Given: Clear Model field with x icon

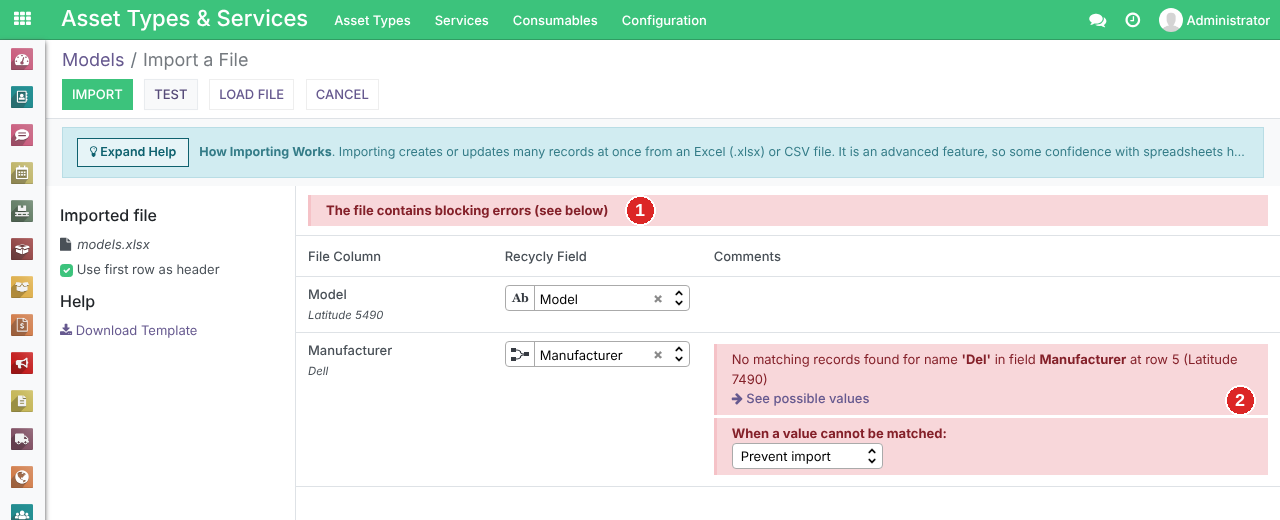Looking at the screenshot, I should click(658, 299).
